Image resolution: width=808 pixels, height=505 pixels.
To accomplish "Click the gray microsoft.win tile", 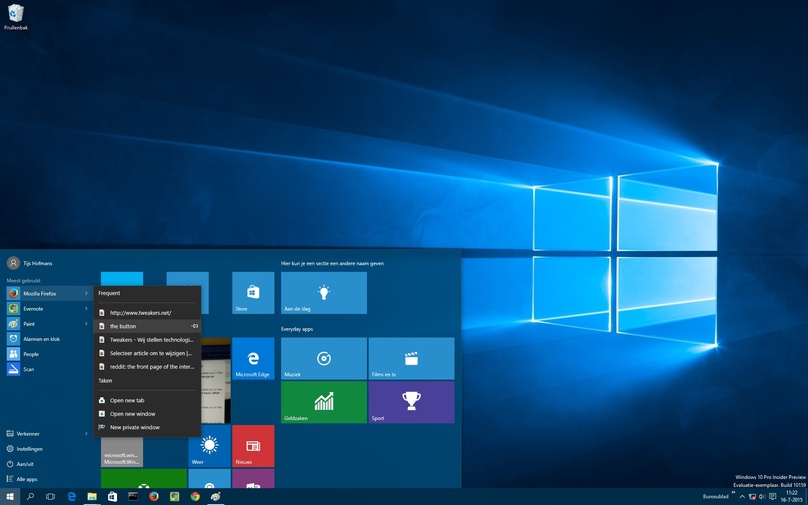I will [x=122, y=452].
